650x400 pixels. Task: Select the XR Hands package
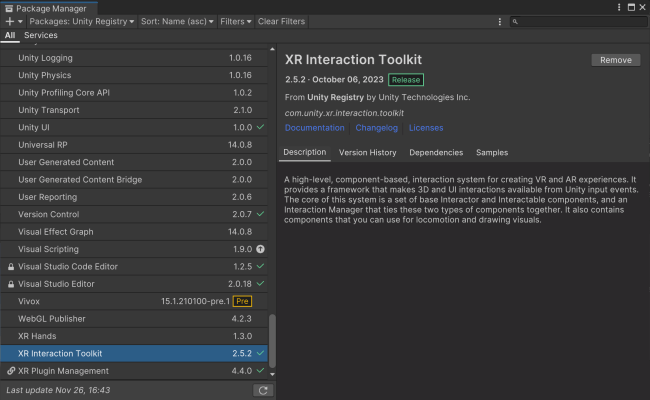(x=134, y=337)
